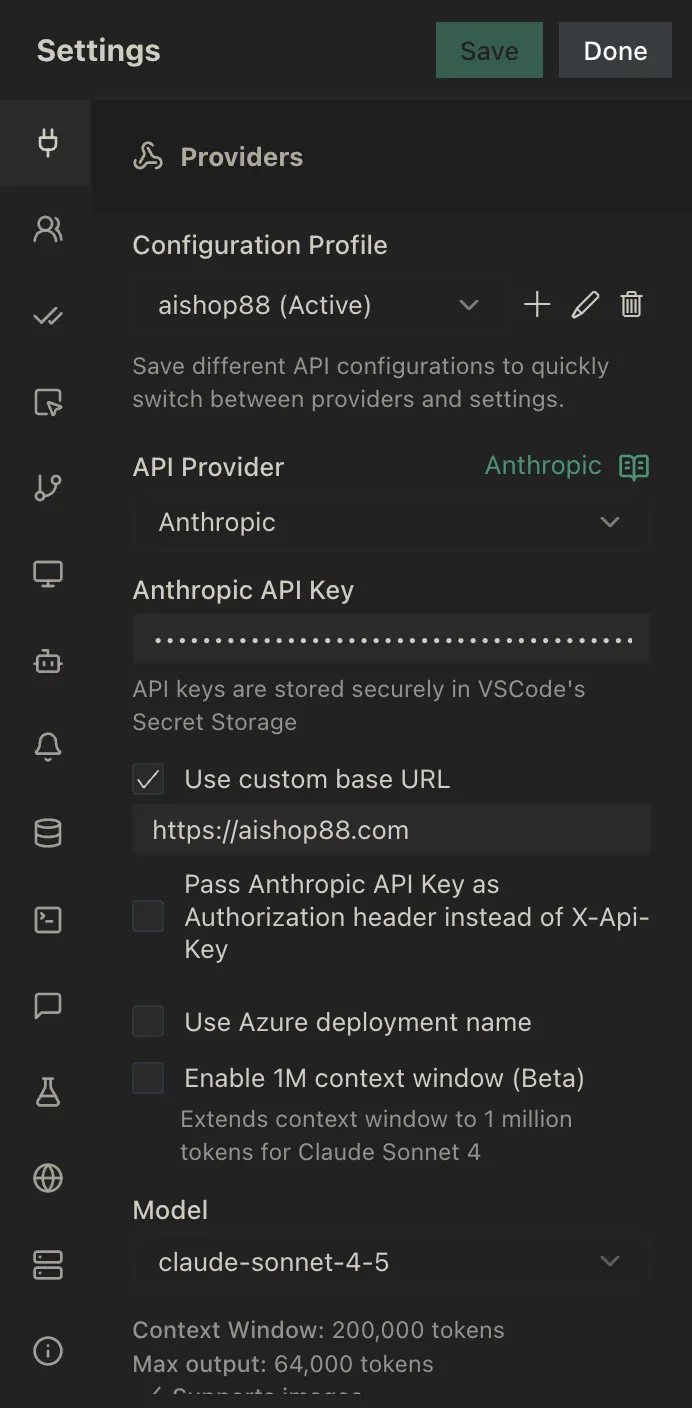Open browser settings with monitor icon
The width and height of the screenshot is (692, 1408).
[x=46, y=573]
